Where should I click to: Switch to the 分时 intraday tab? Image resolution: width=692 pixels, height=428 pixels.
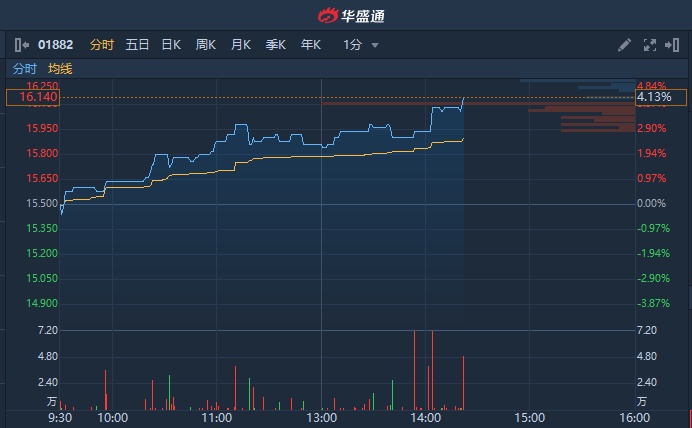point(102,45)
